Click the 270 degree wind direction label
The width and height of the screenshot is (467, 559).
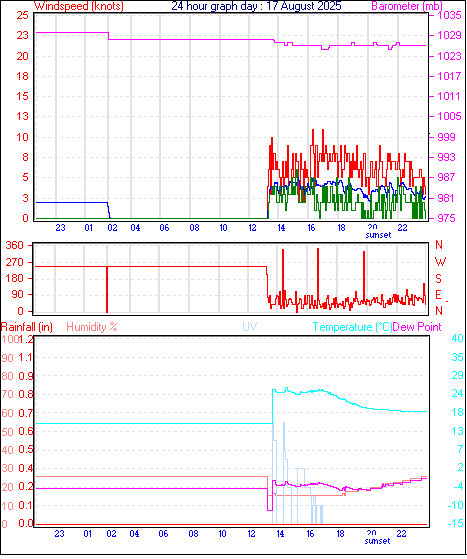pyautogui.click(x=14, y=262)
